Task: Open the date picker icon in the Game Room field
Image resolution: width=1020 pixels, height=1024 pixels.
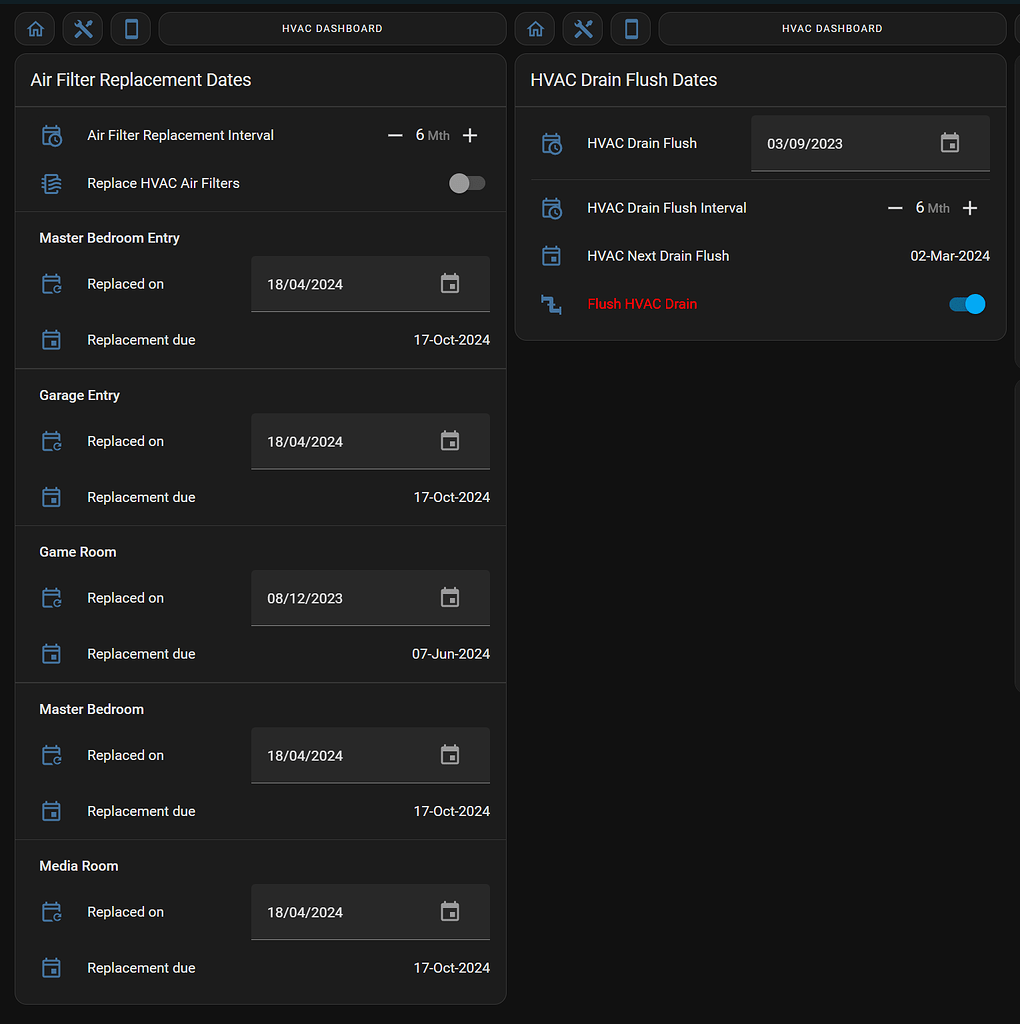Action: point(449,597)
